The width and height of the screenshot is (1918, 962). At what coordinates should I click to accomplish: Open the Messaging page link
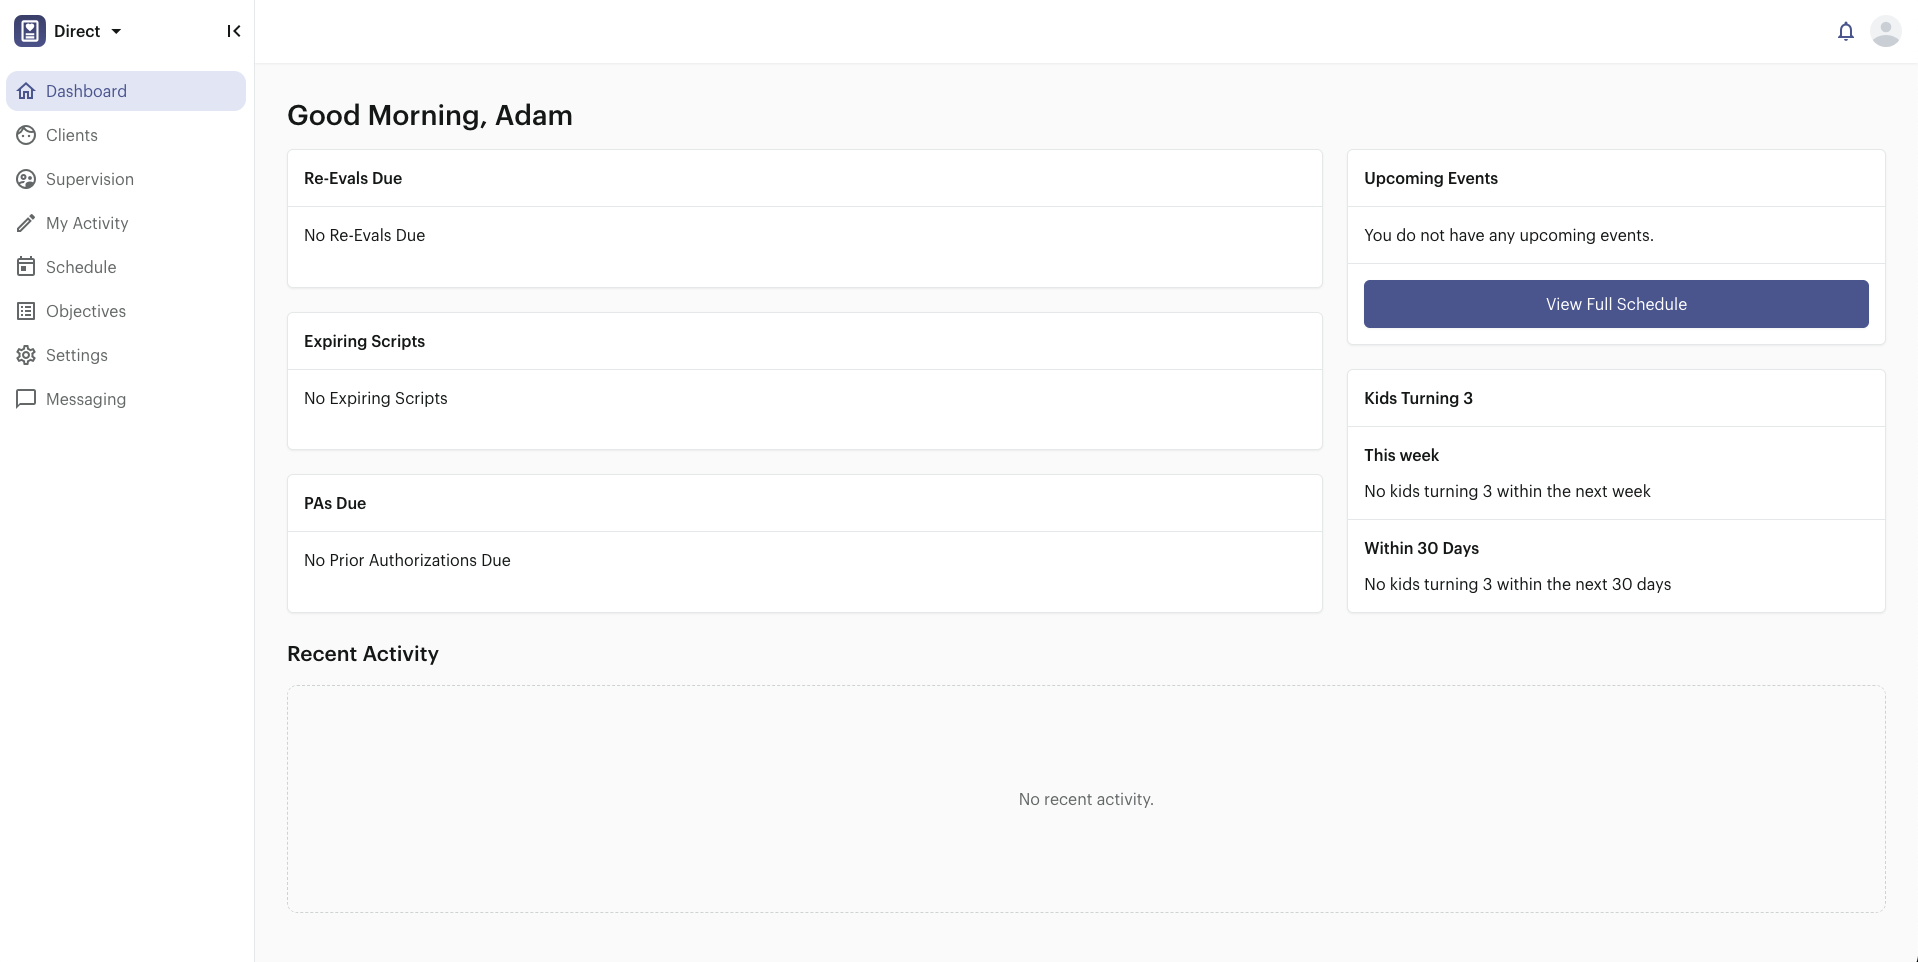pyautogui.click(x=86, y=399)
